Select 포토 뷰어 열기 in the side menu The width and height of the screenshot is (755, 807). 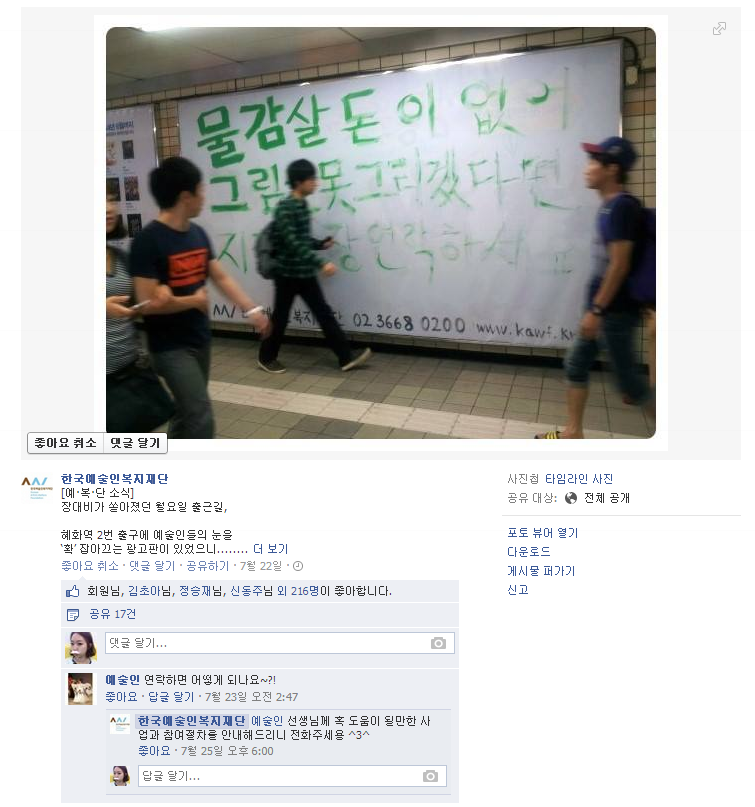click(542, 533)
